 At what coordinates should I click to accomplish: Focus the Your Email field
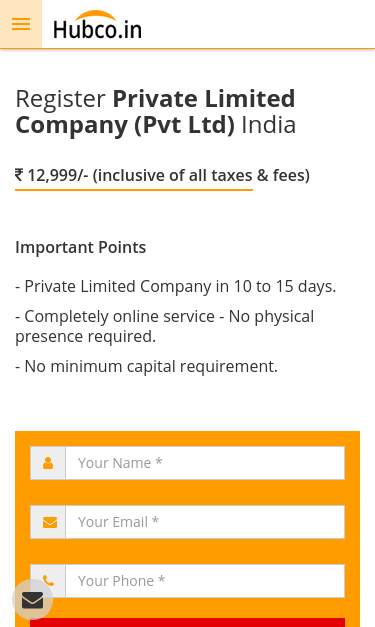point(205,522)
